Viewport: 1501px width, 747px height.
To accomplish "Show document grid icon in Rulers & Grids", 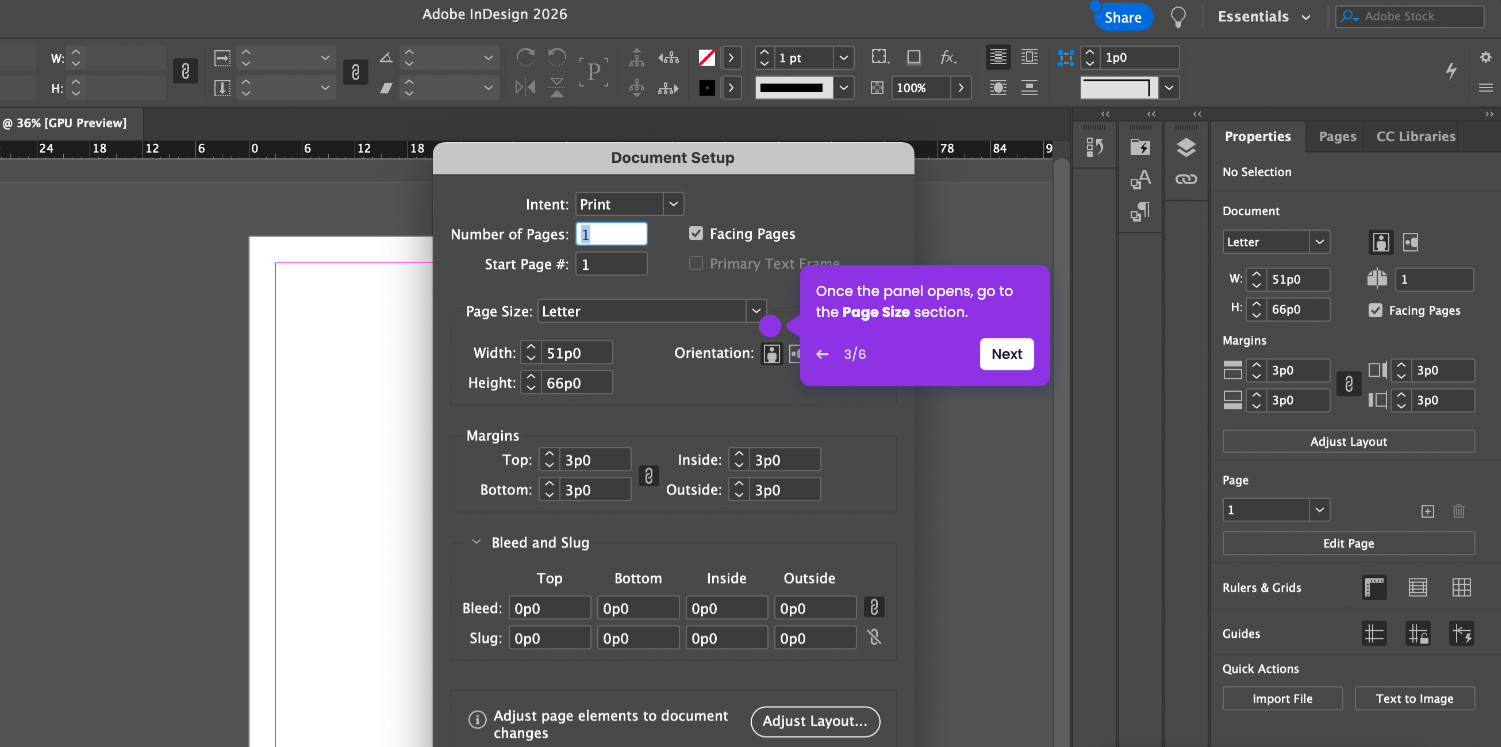I will pos(1462,587).
